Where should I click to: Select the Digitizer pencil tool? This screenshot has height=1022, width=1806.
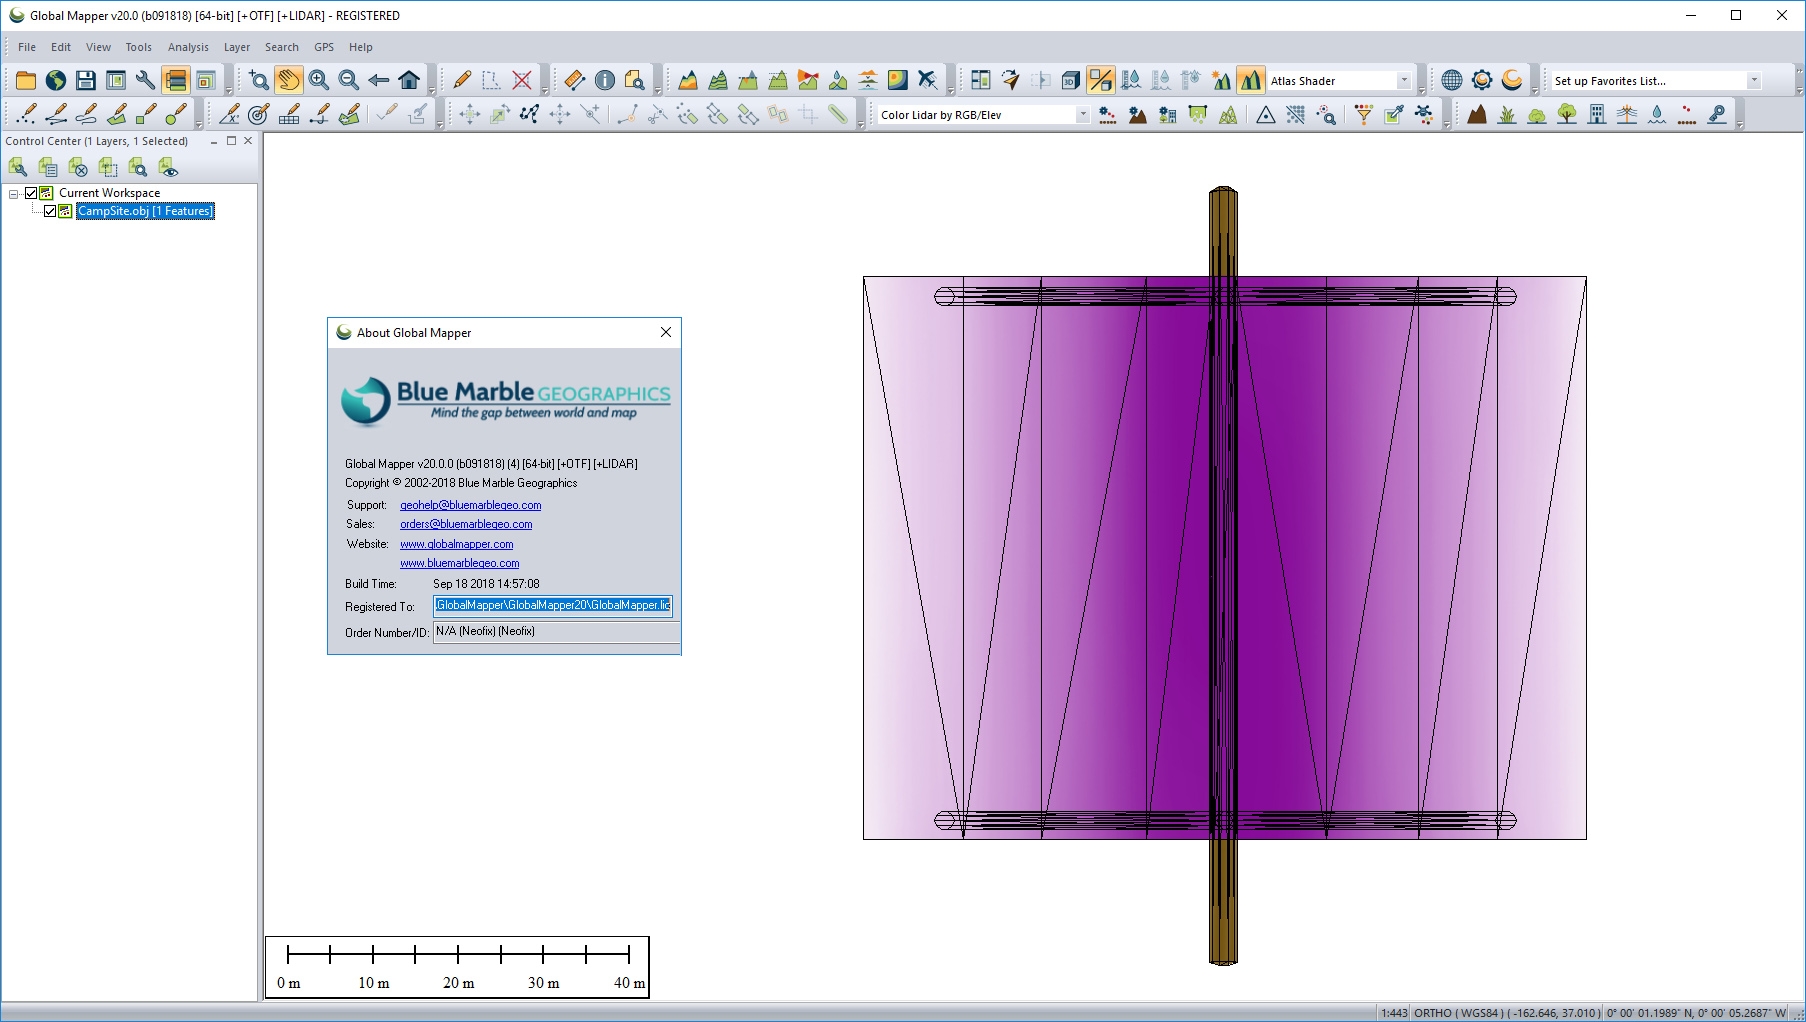tap(462, 81)
